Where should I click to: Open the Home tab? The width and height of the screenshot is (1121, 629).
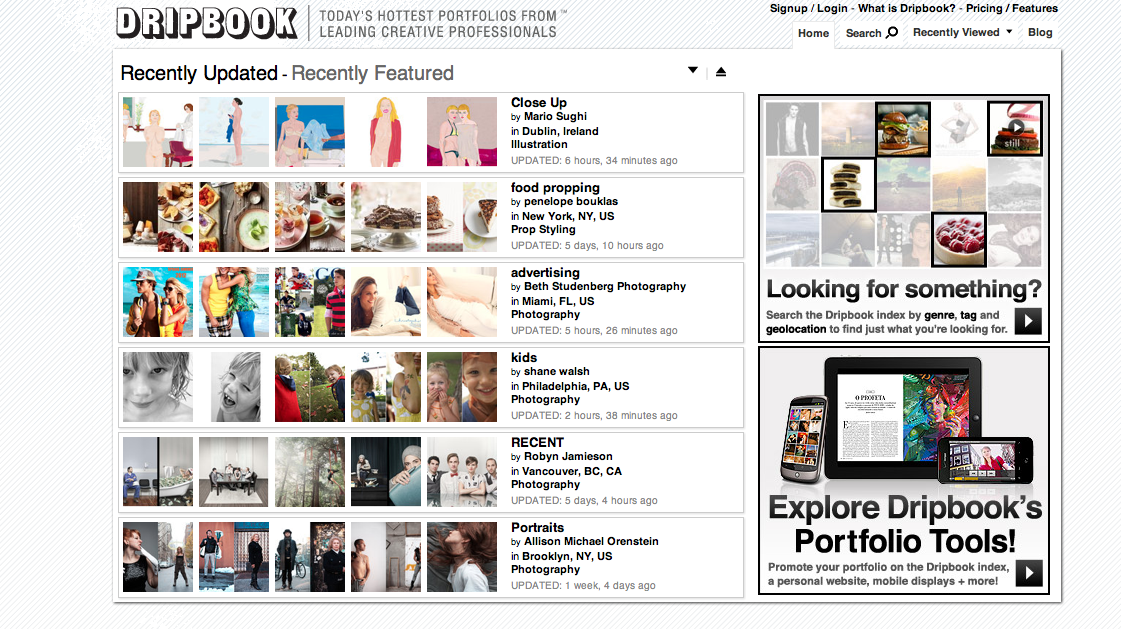[814, 34]
